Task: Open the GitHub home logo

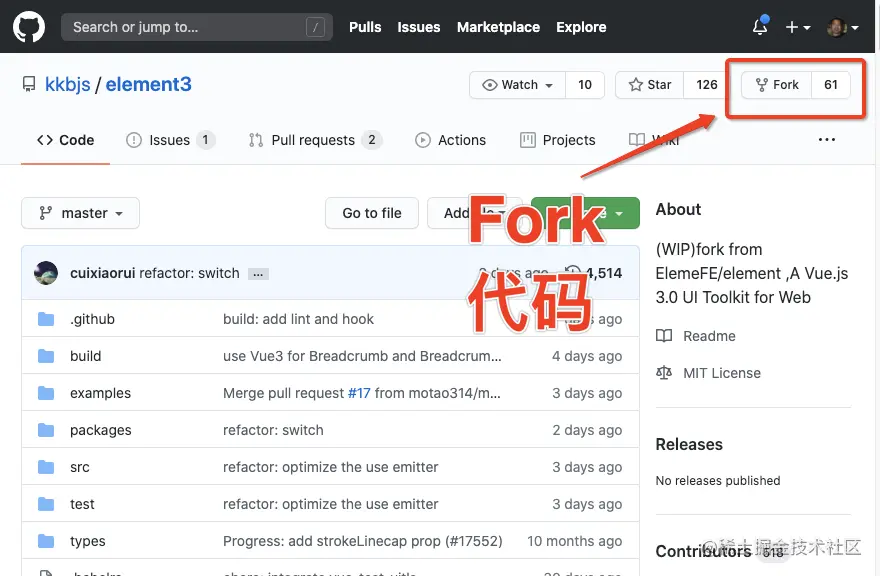Action: (29, 27)
